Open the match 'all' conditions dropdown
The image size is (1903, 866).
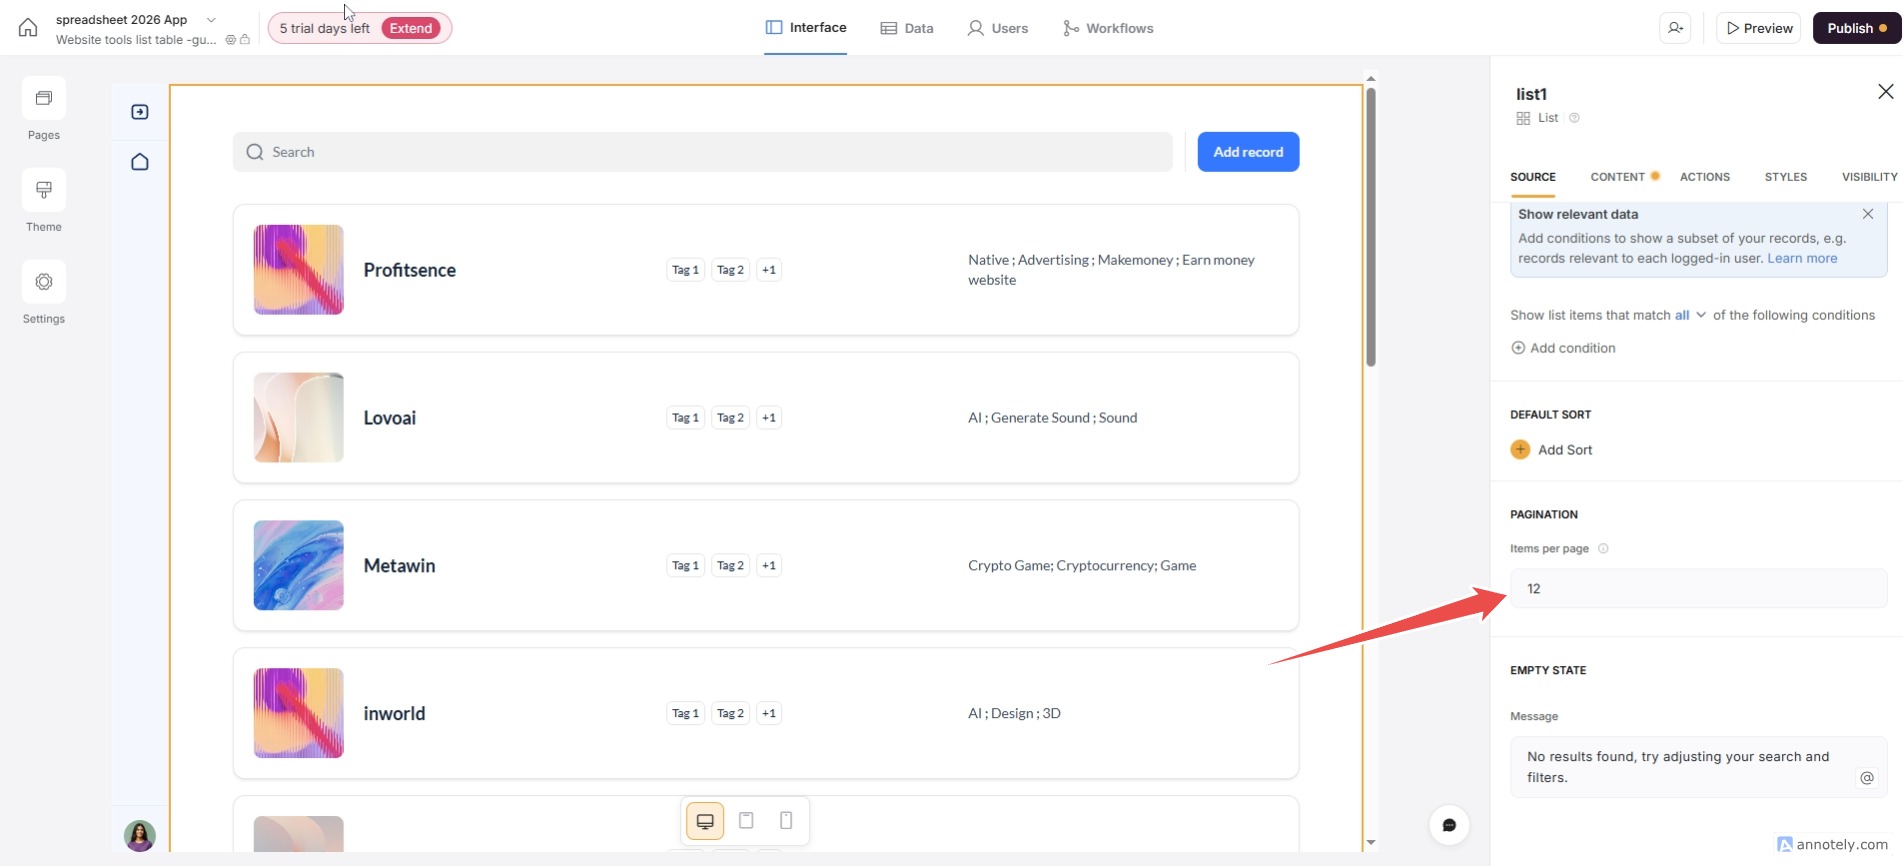pyautogui.click(x=1690, y=315)
